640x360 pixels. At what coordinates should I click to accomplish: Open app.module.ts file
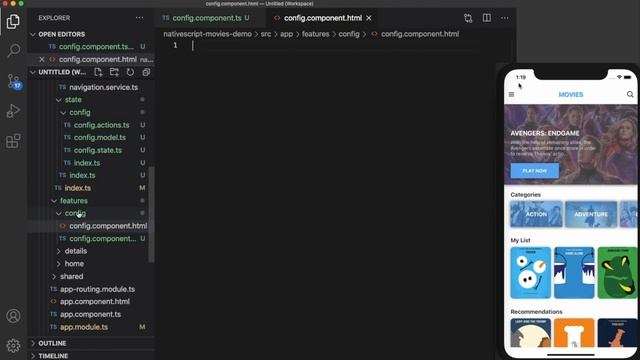click(84, 327)
